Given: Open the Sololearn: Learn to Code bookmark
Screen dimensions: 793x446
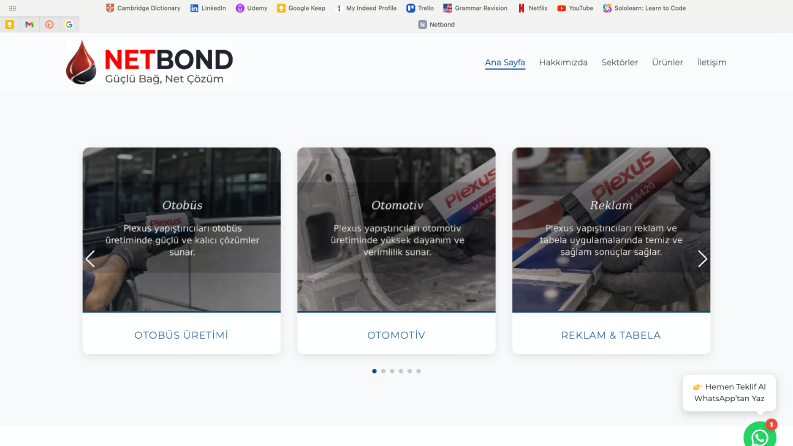Looking at the screenshot, I should pyautogui.click(x=644, y=8).
